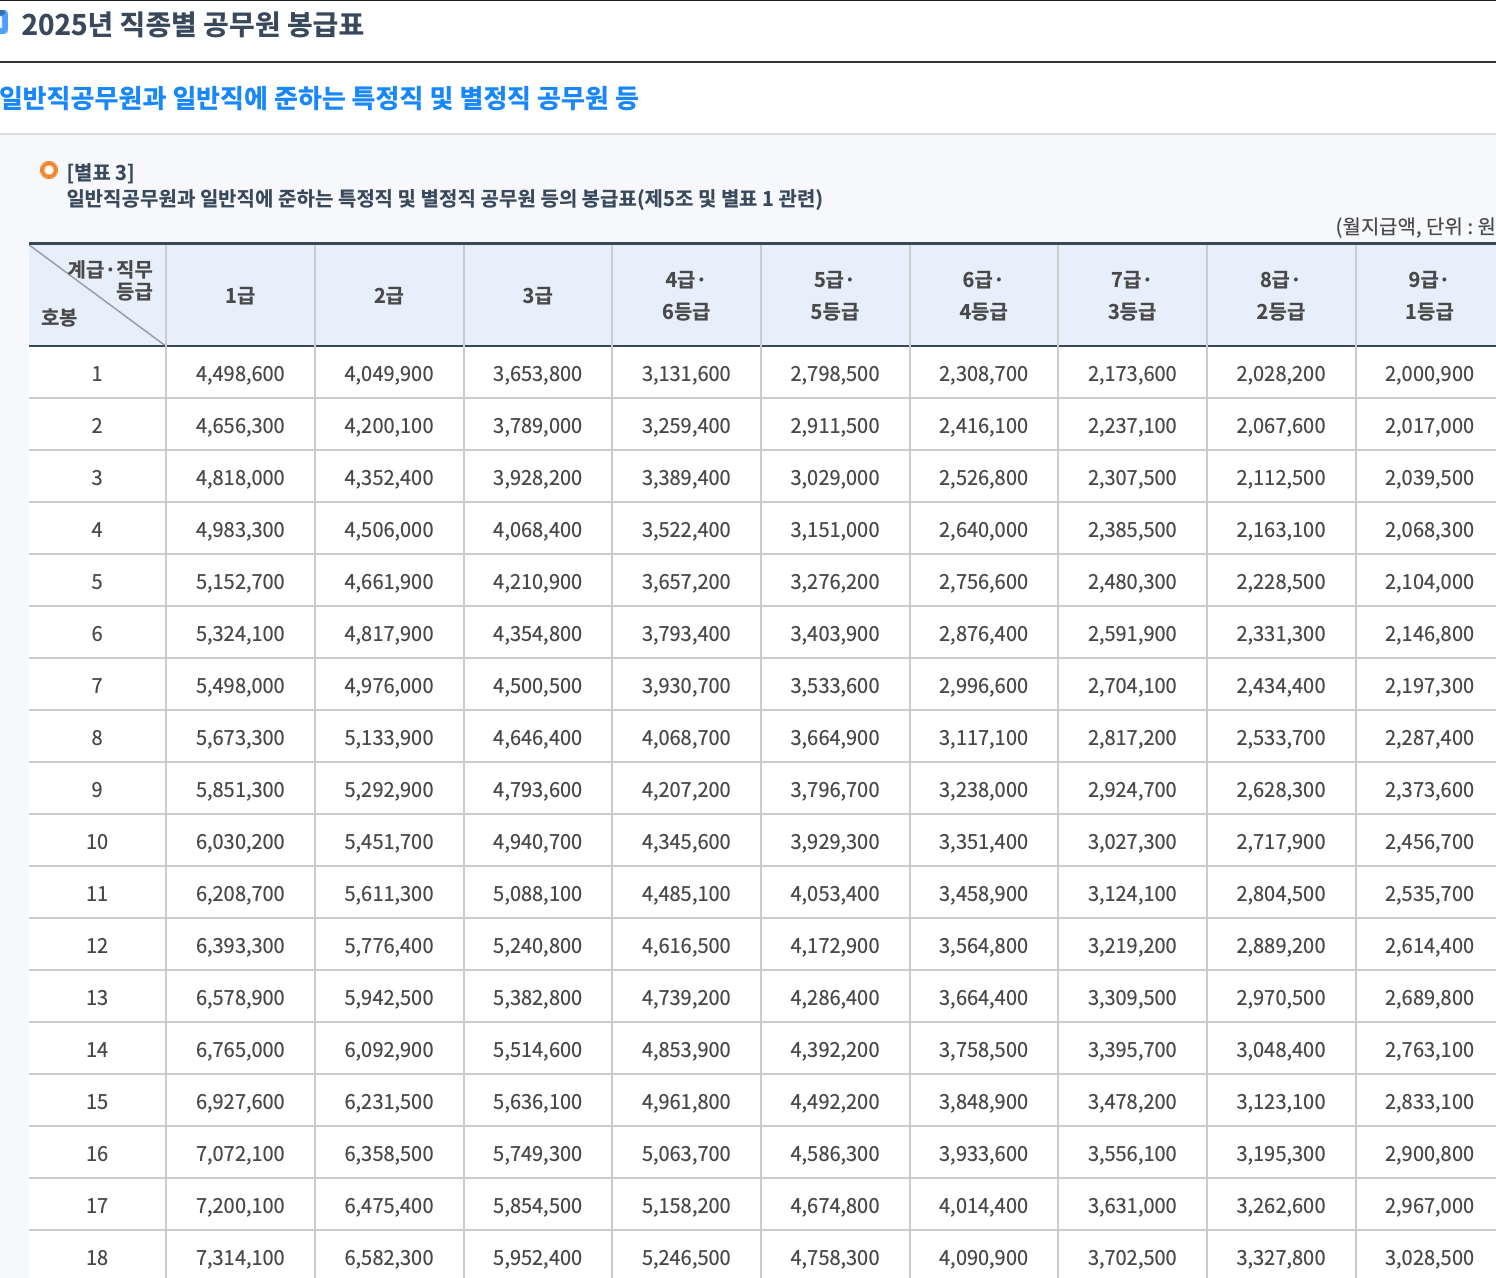Click the salary cell showing 5,451,700
This screenshot has height=1278, width=1496.
pos(389,841)
